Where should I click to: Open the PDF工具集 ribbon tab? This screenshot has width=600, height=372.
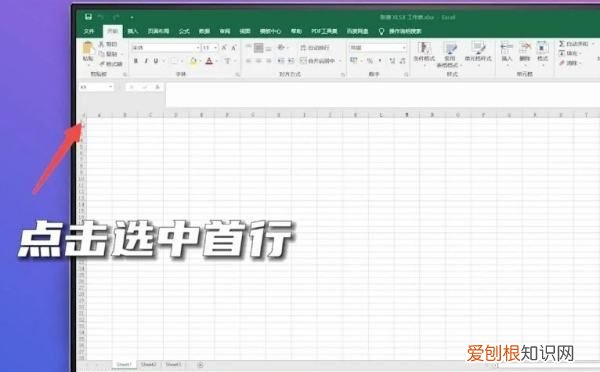[324, 31]
